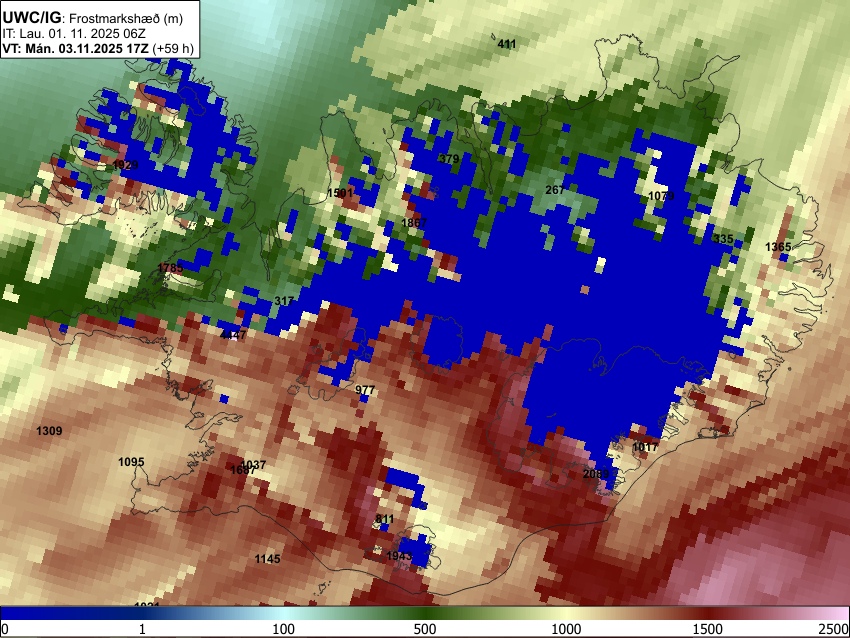Click the map value label 411
The width and height of the screenshot is (850, 638).
[507, 44]
